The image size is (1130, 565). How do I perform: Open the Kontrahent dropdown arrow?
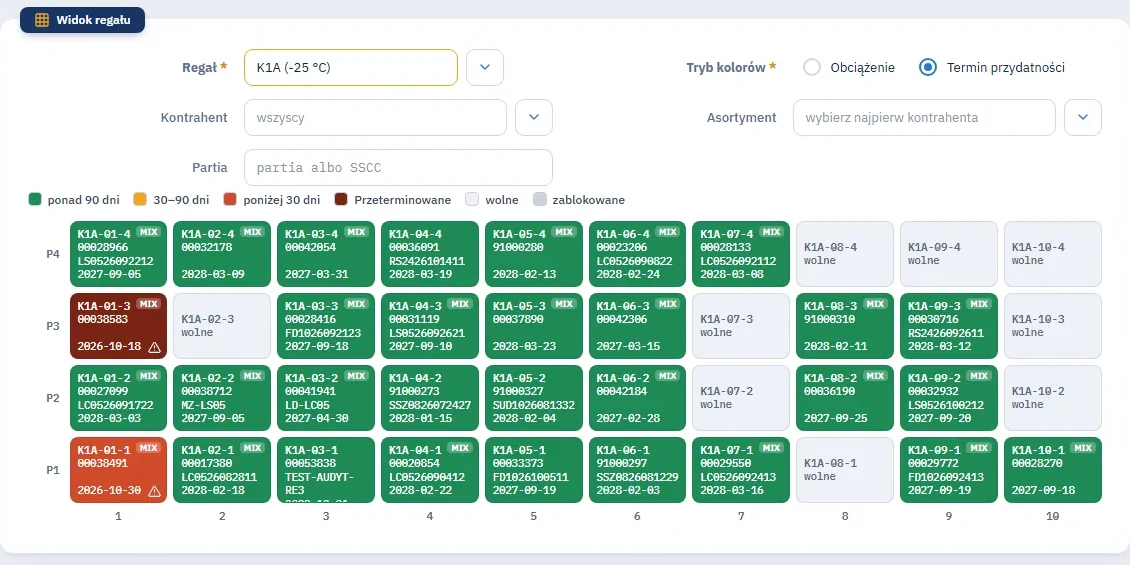coord(534,117)
